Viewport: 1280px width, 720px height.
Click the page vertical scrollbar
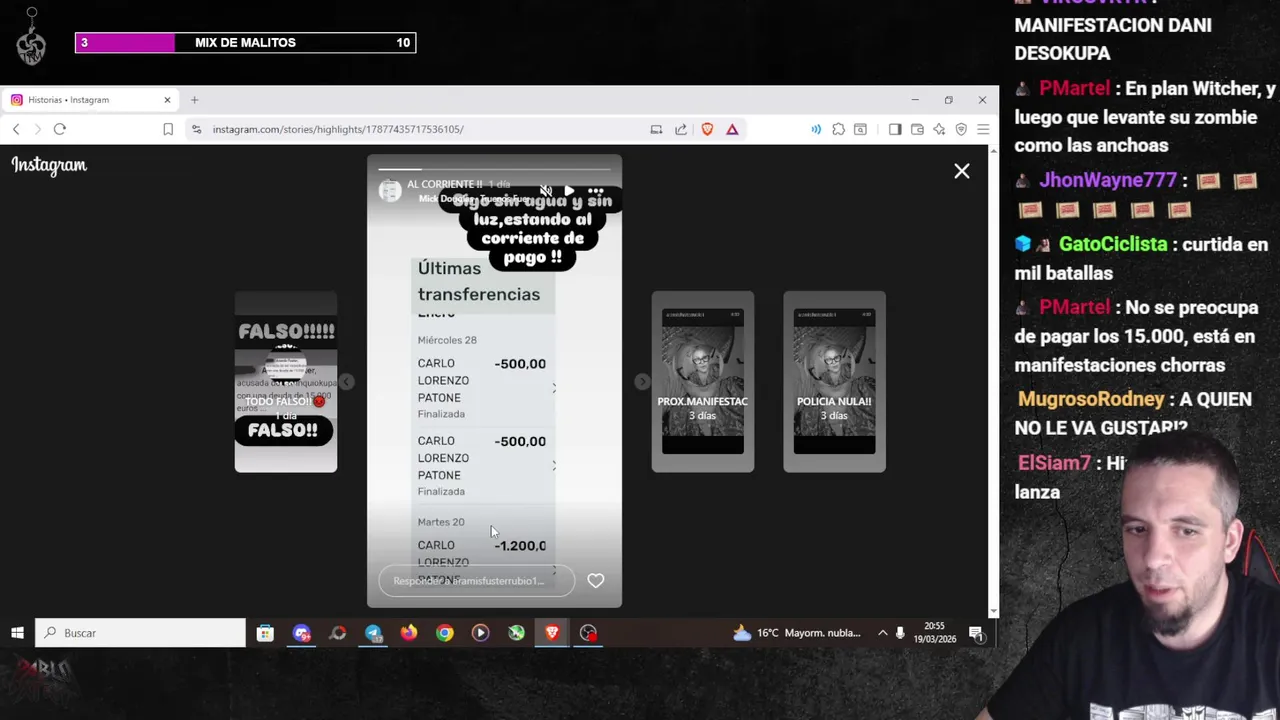993,380
